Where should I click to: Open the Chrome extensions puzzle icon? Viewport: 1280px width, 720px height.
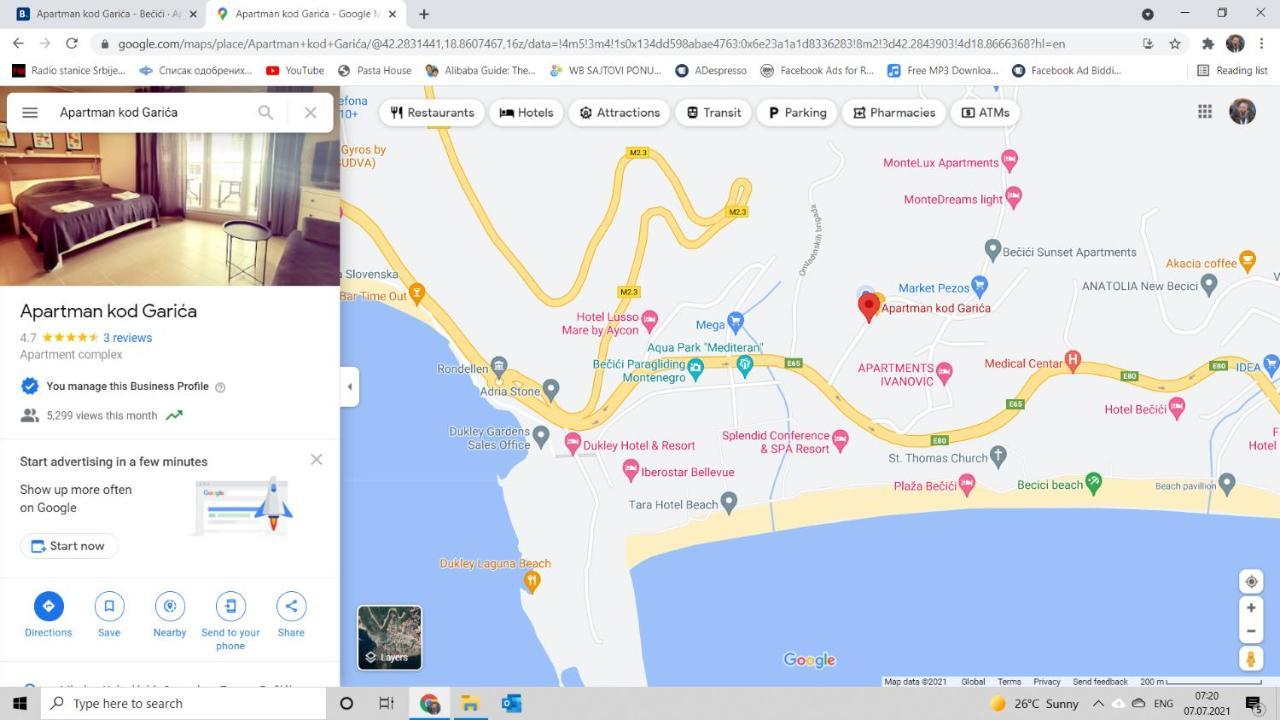pos(1207,43)
